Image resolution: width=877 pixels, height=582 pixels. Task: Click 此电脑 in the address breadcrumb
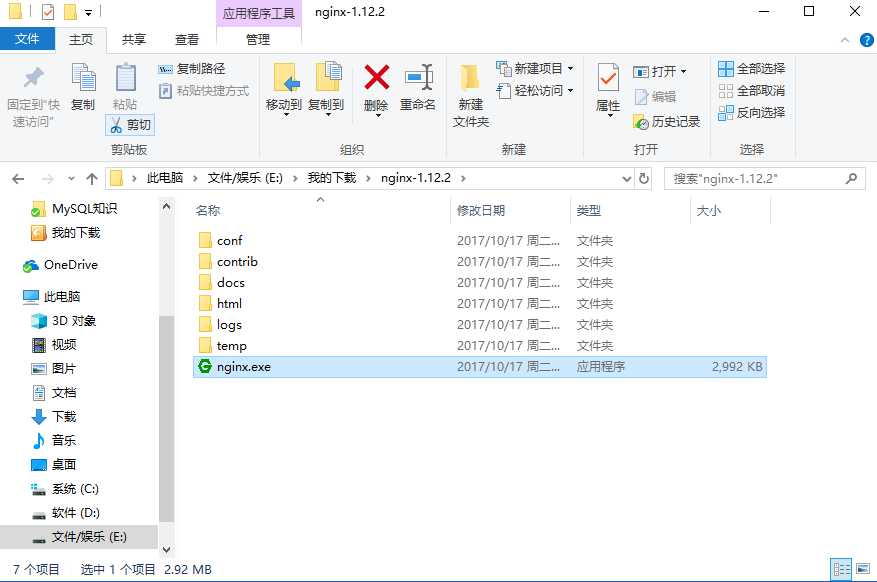click(164, 178)
